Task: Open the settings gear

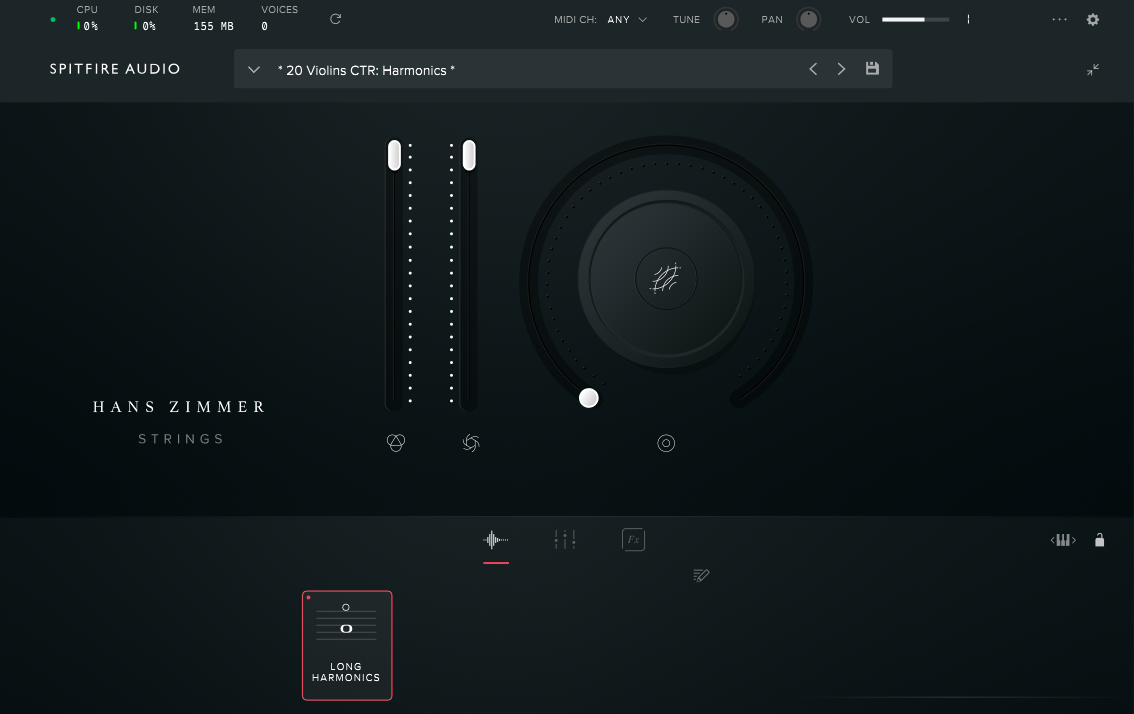Action: tap(1093, 19)
